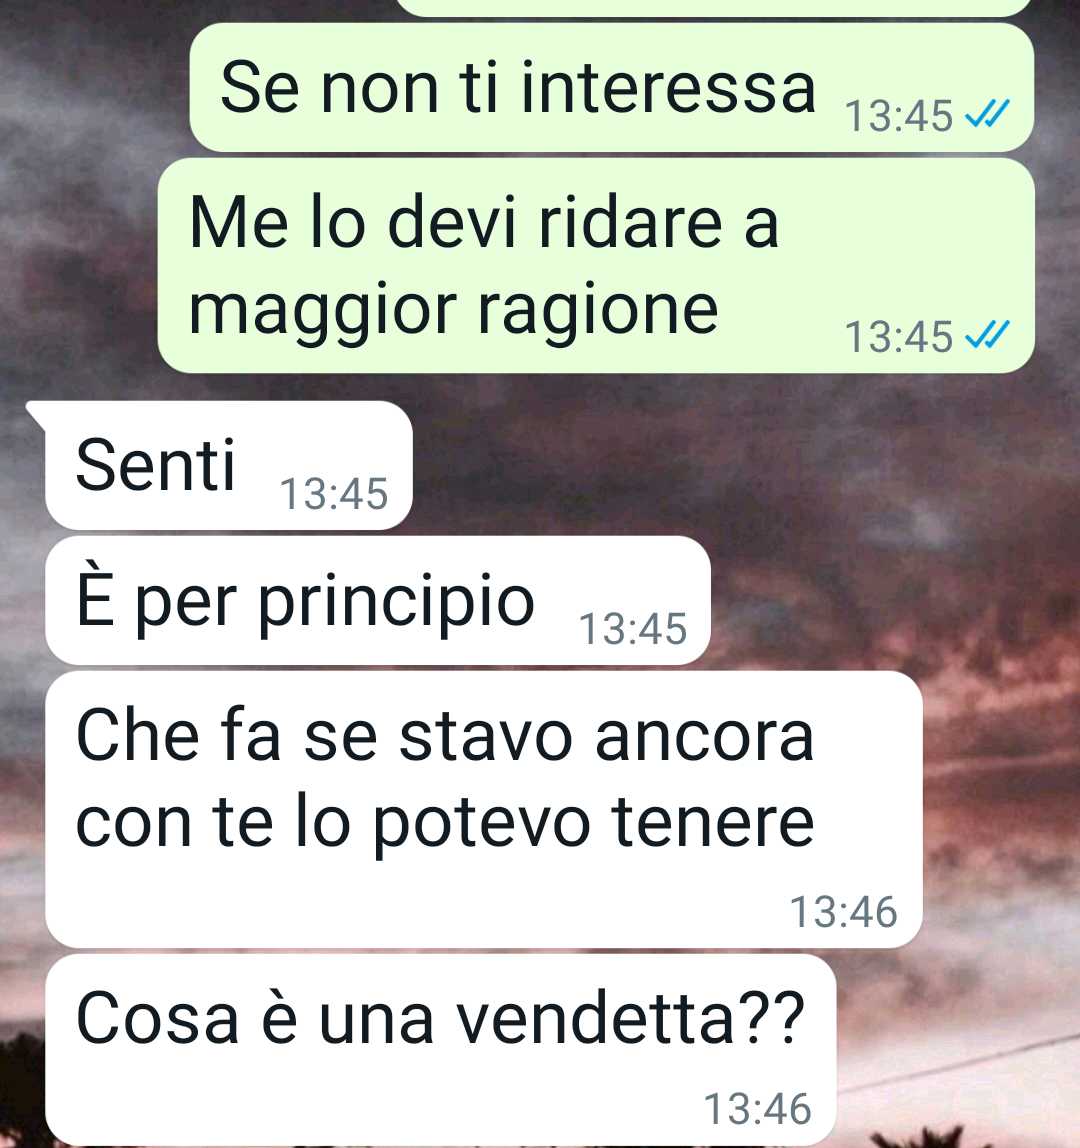Click the timestamp on "È per principio"

633,629
